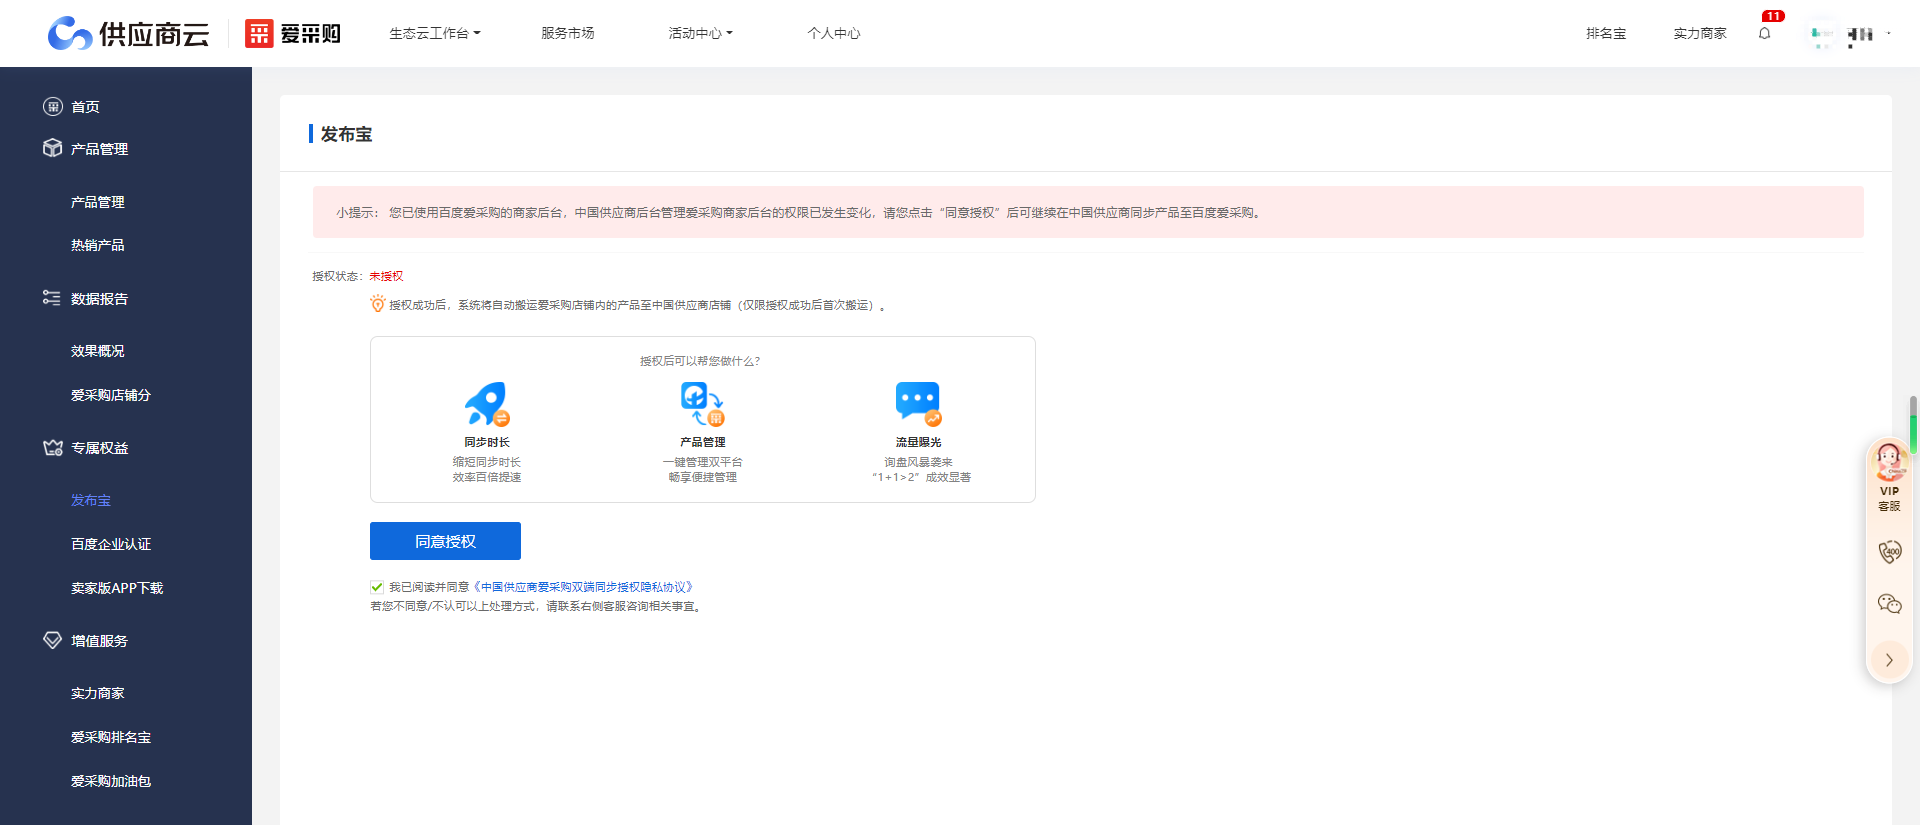The width and height of the screenshot is (1920, 825).
Task: Open 排名宝 in header
Action: click(1606, 33)
